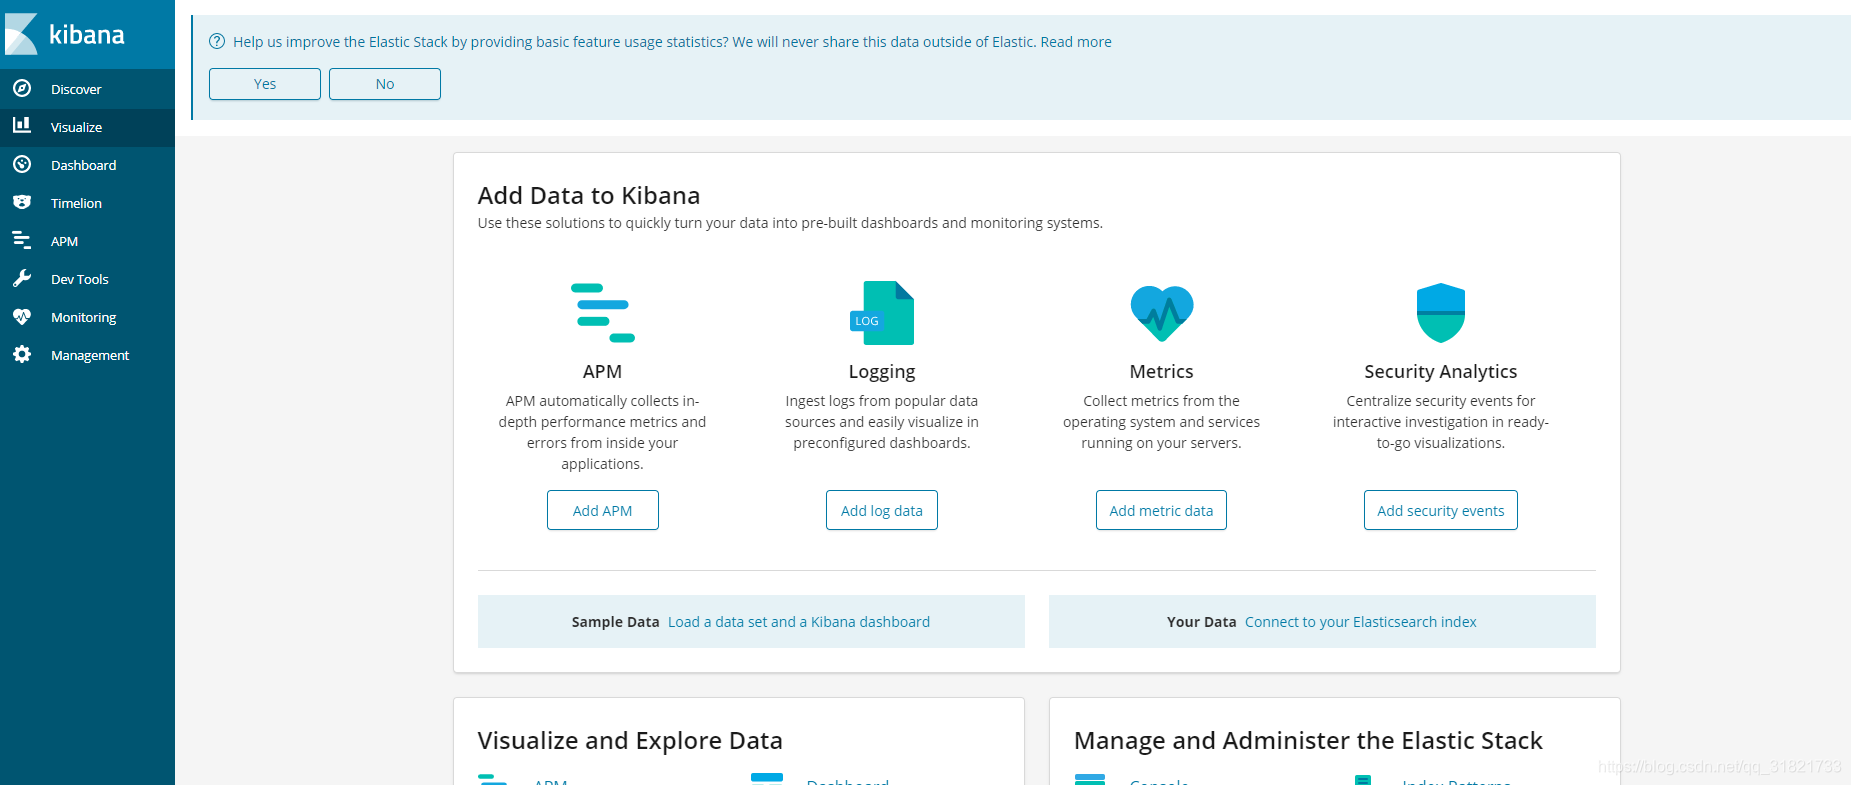Click the Timelion mask icon

click(22, 202)
